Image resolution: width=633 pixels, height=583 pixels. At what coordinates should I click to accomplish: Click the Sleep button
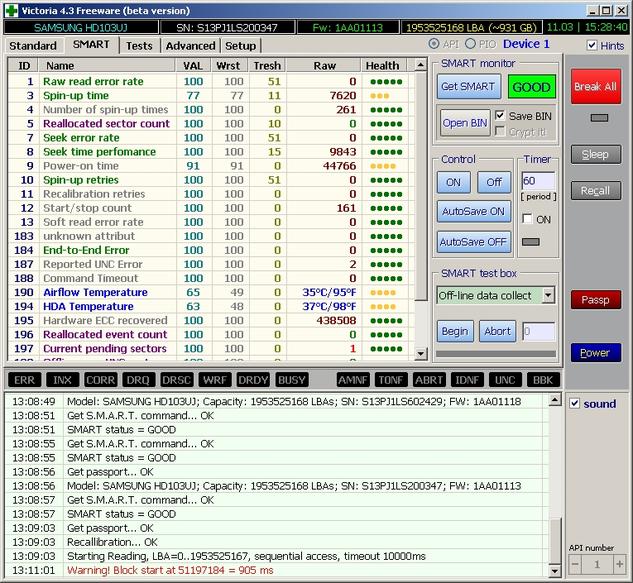point(595,154)
